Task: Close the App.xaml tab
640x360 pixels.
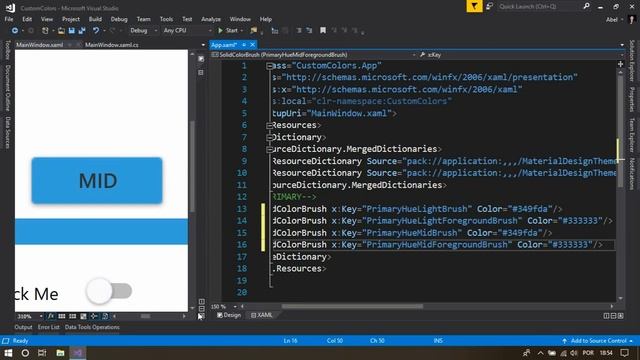Action: [253, 45]
